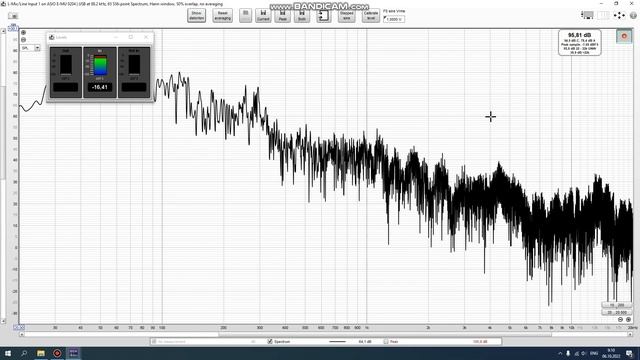Screen dimensions: 640x360
Task: Set frequency range to 20..20,000 preset
Action: click(617, 312)
